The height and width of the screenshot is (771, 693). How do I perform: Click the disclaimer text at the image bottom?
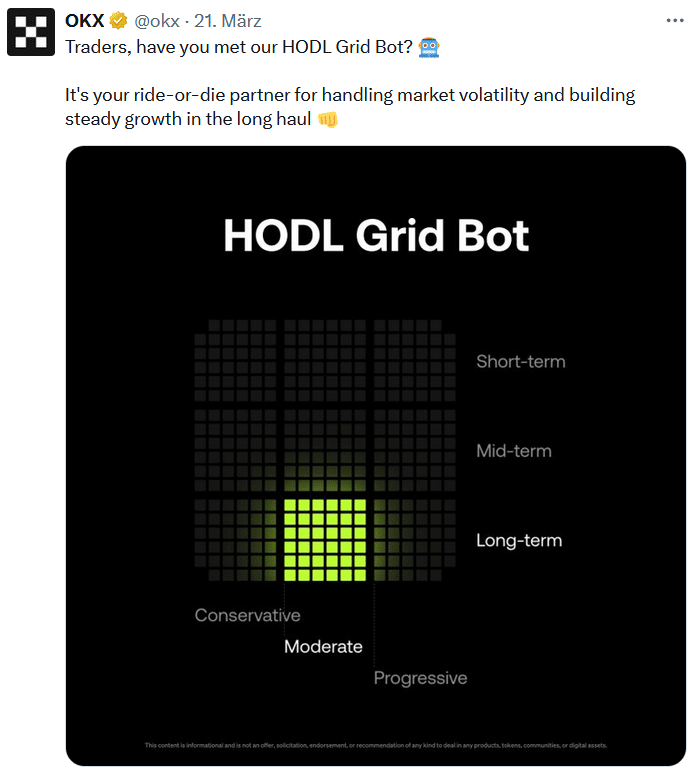tap(375, 745)
